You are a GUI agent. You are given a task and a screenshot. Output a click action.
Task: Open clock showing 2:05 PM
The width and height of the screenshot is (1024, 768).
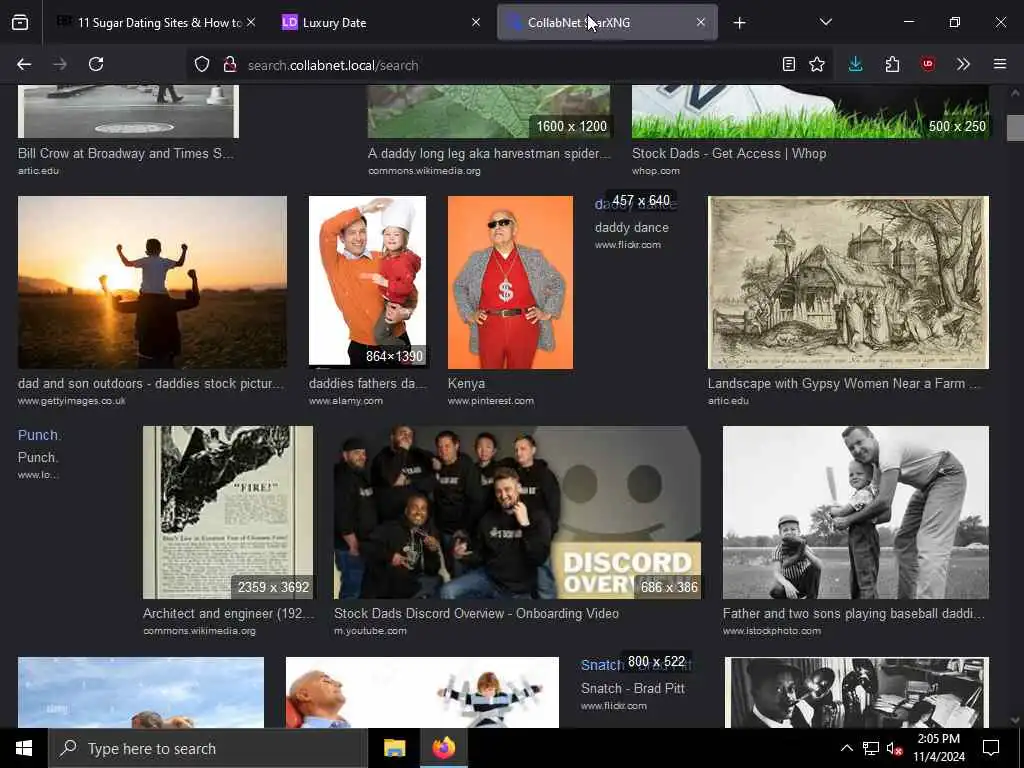tap(938, 748)
